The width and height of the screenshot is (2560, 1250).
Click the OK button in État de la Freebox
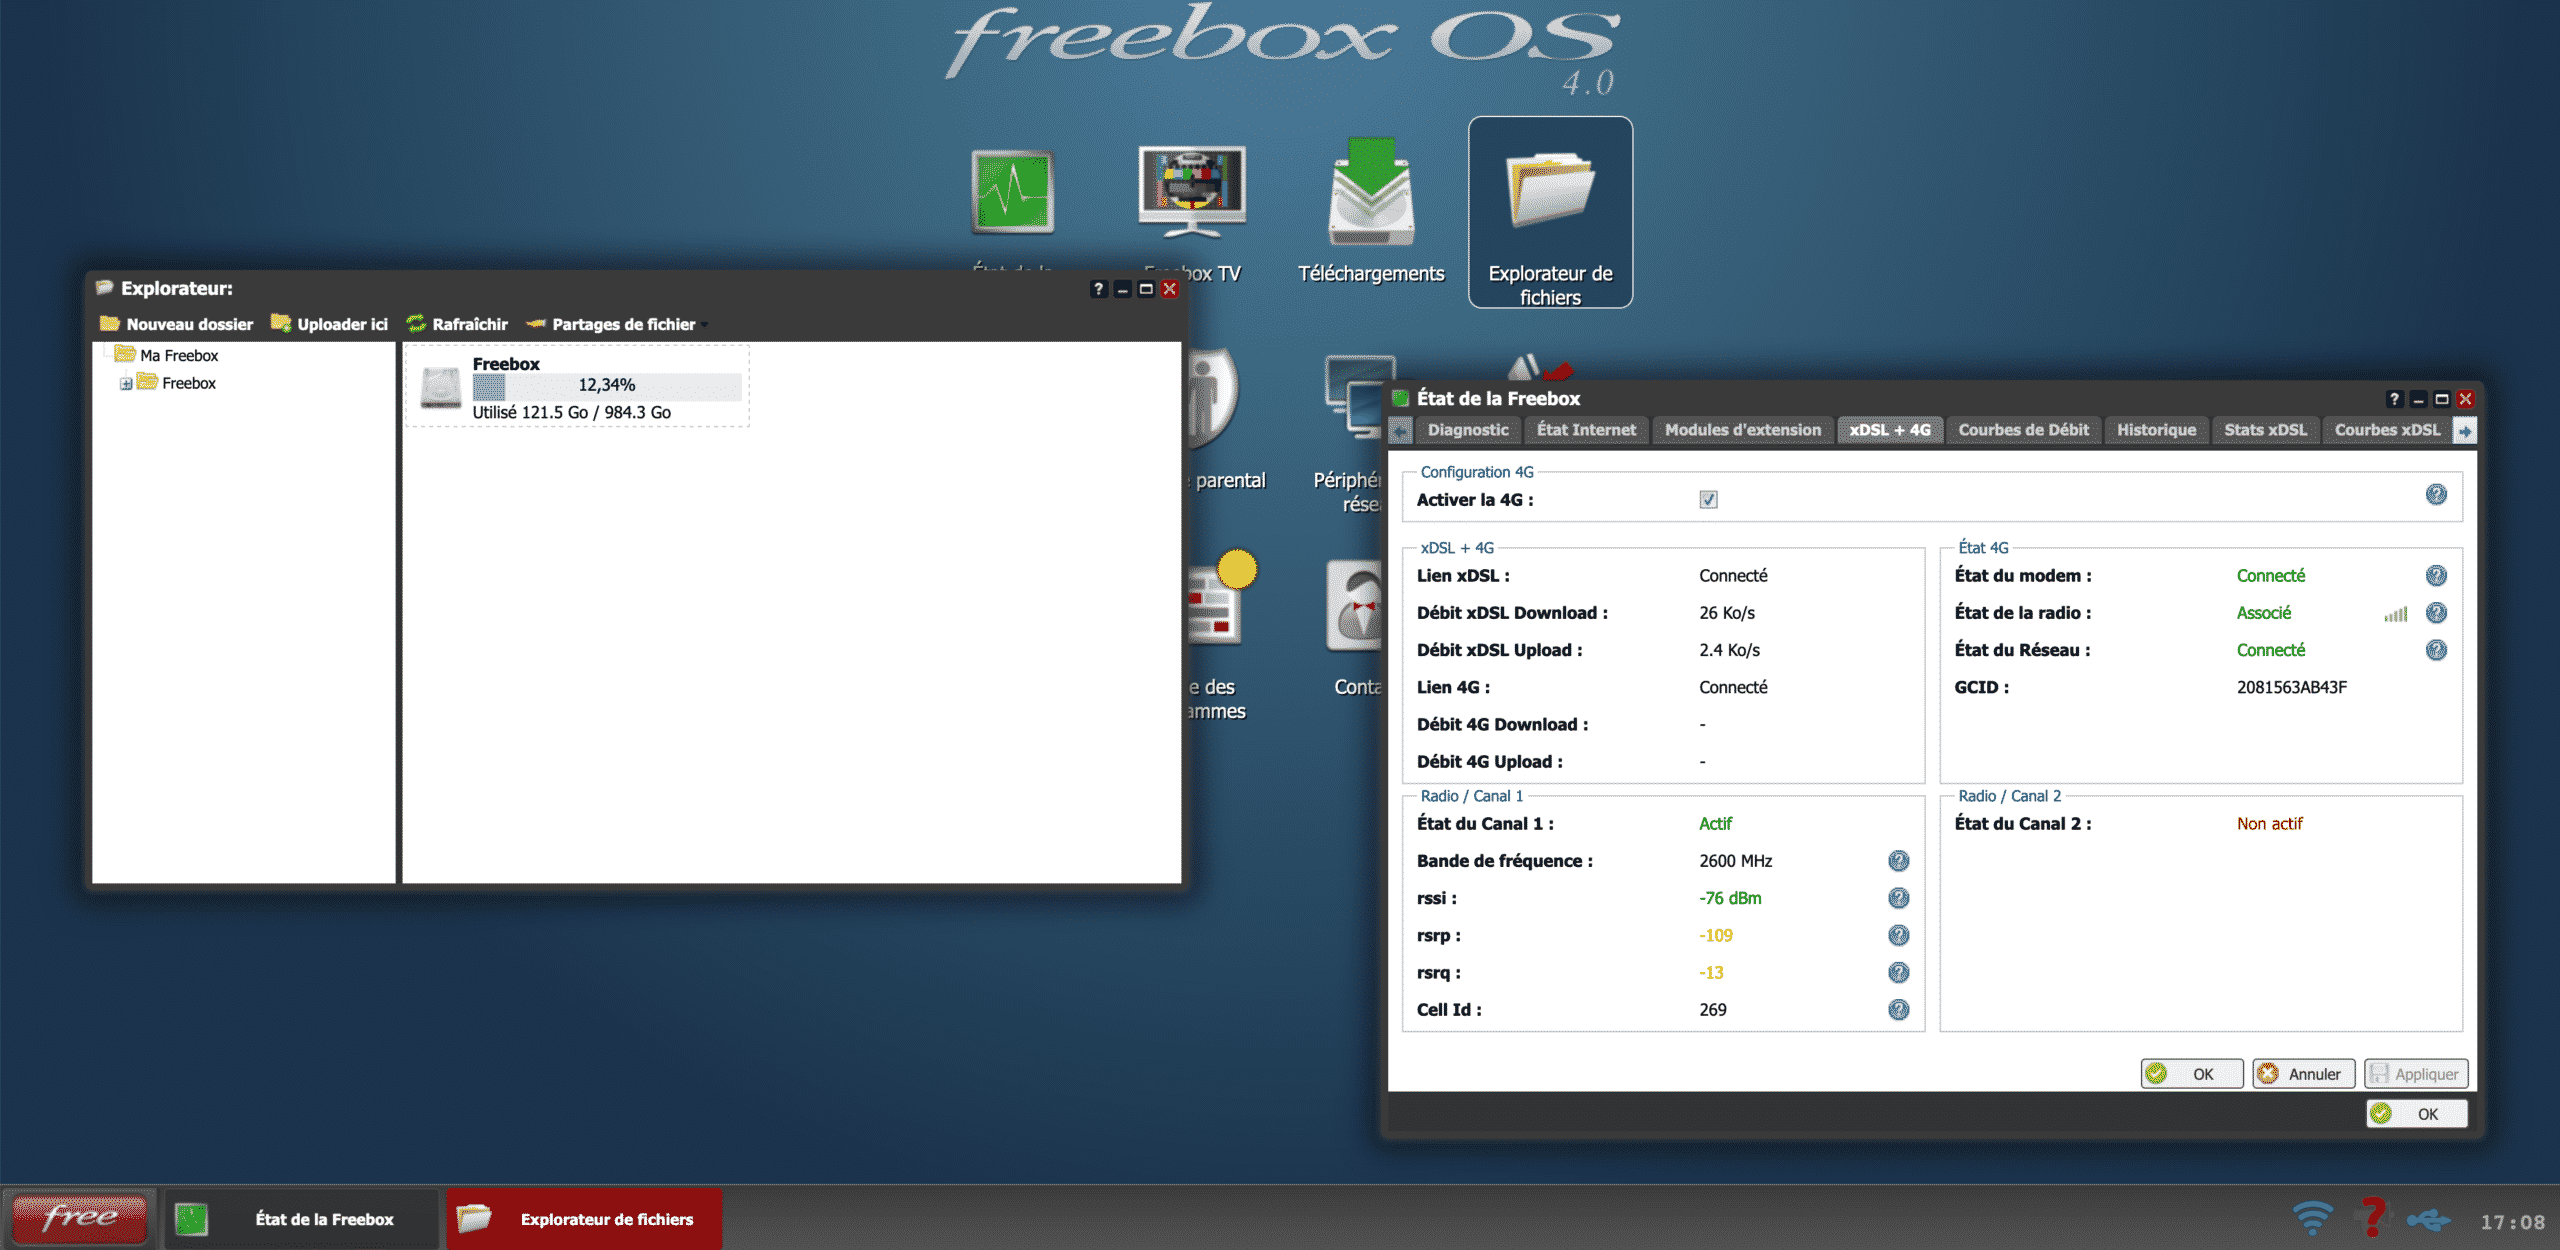[2191, 1073]
